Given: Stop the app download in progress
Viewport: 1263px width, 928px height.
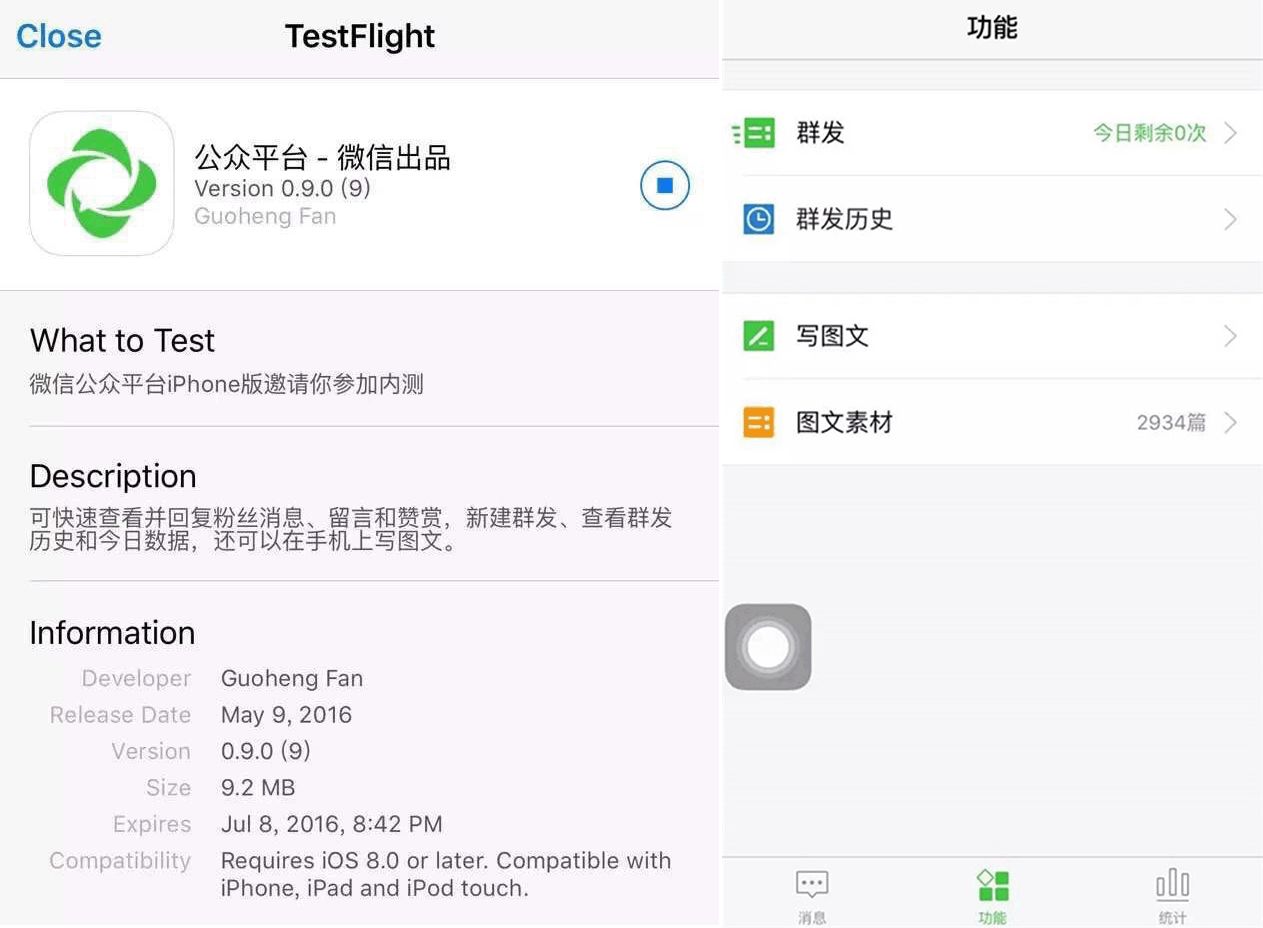Looking at the screenshot, I should [x=665, y=185].
